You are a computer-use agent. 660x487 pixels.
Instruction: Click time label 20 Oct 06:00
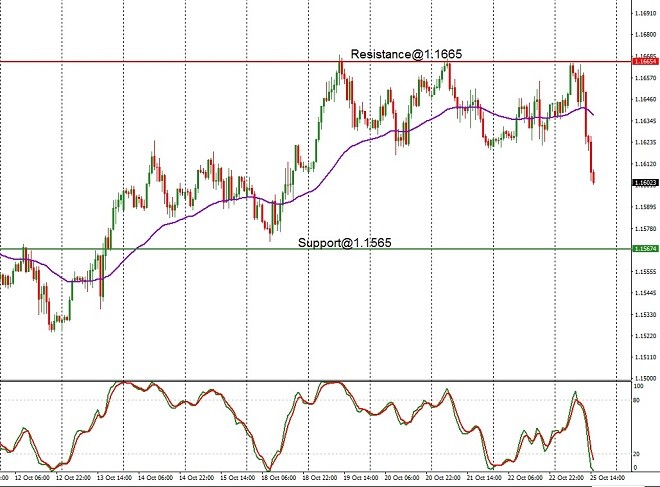pyautogui.click(x=402, y=478)
